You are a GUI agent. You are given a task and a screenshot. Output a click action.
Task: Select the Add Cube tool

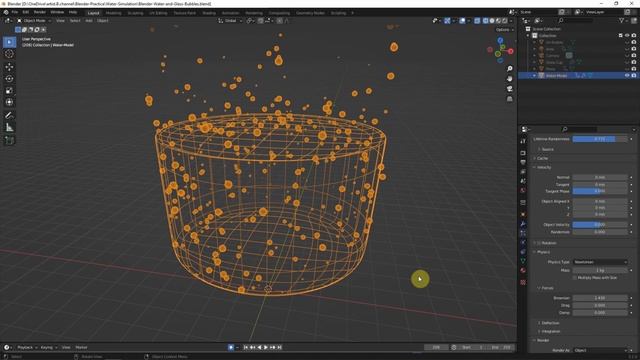pyautogui.click(x=9, y=140)
